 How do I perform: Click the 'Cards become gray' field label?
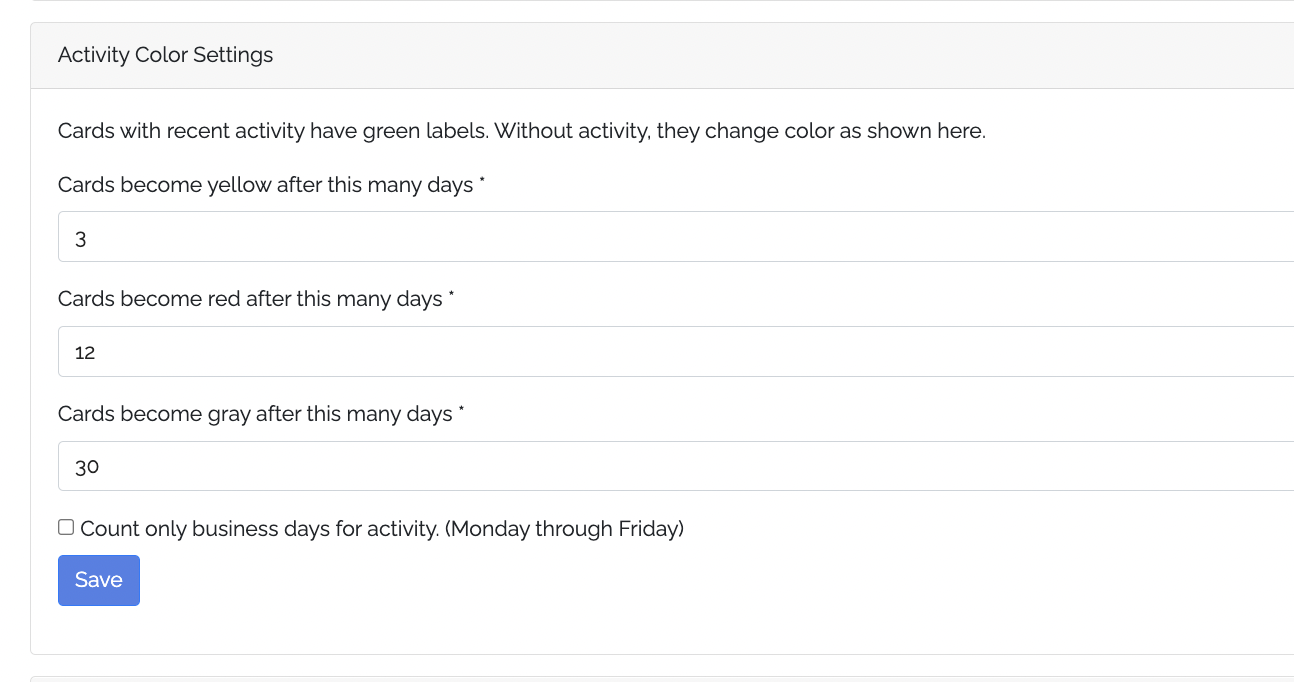click(254, 414)
